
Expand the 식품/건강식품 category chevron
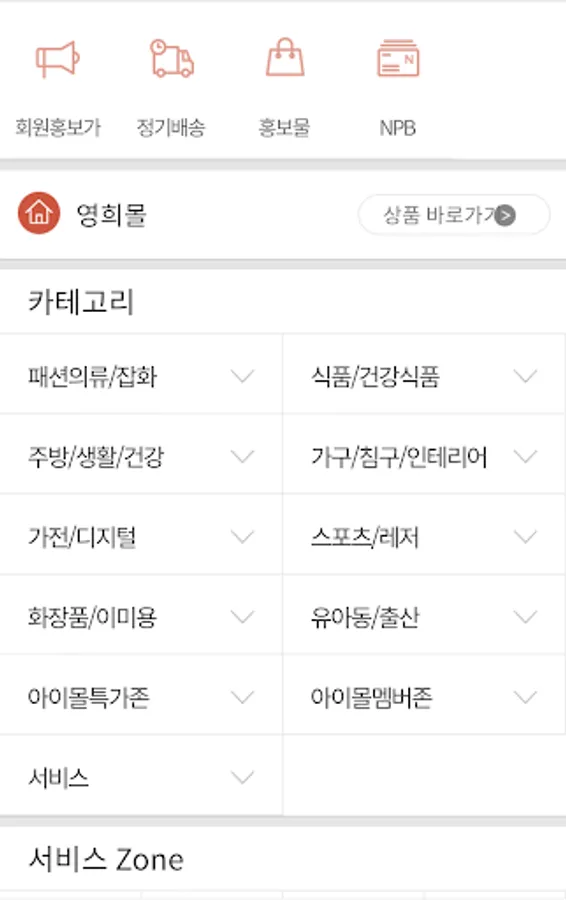coord(525,376)
